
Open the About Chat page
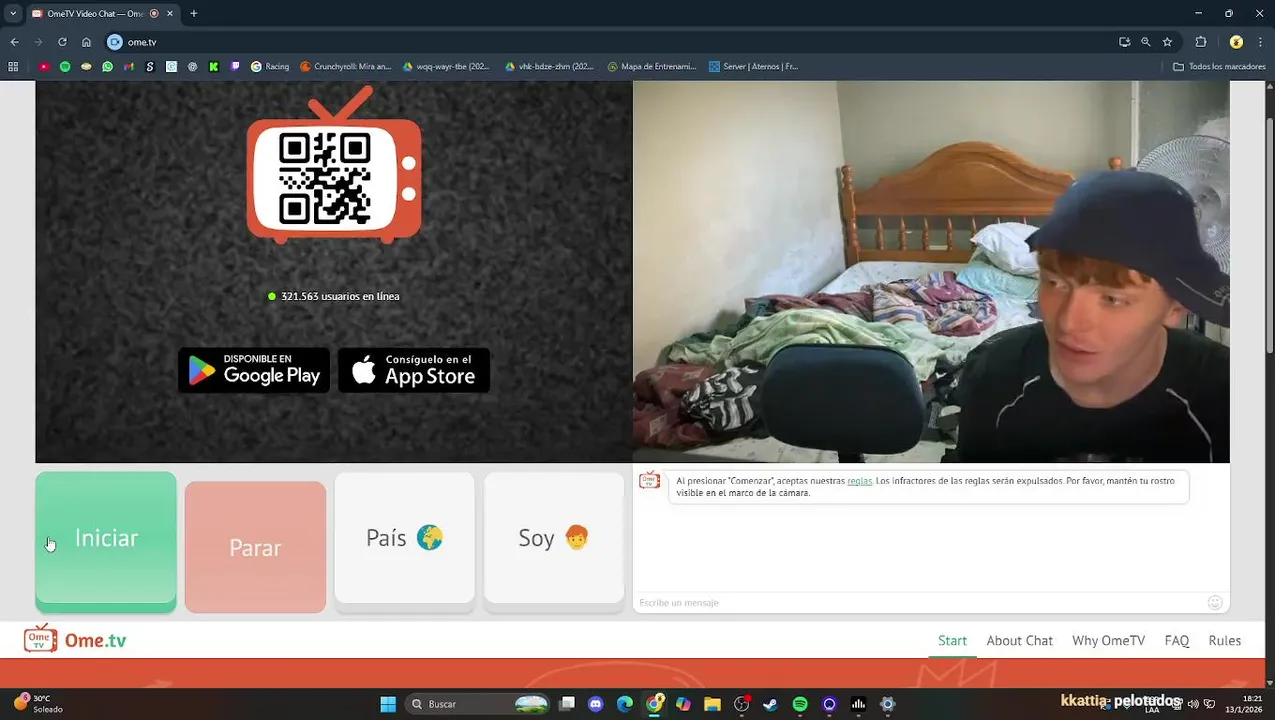[x=1019, y=640]
